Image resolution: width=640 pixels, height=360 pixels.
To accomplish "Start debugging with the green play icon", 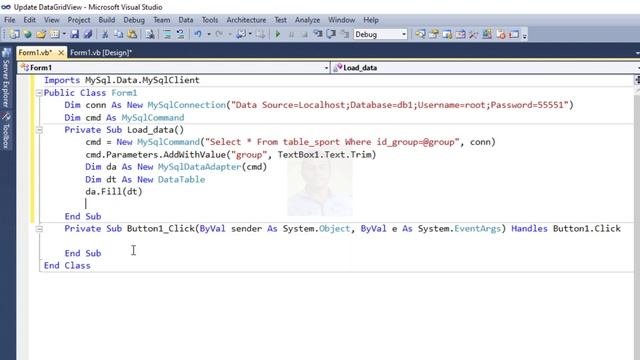I will coord(278,34).
